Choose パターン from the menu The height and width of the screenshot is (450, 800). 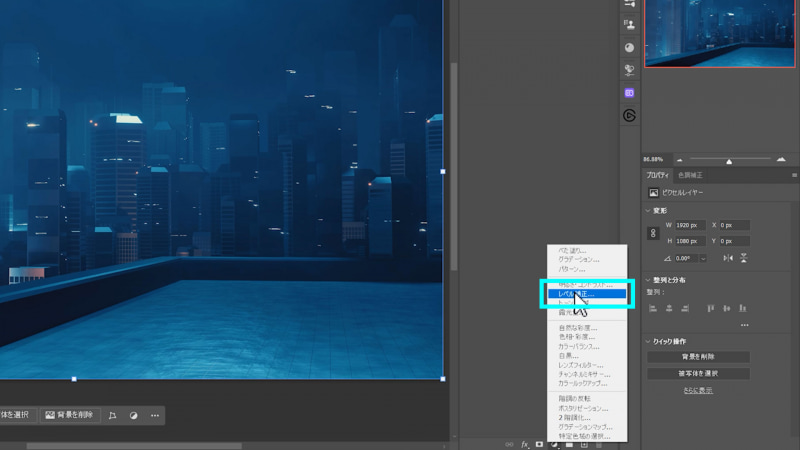(x=587, y=269)
